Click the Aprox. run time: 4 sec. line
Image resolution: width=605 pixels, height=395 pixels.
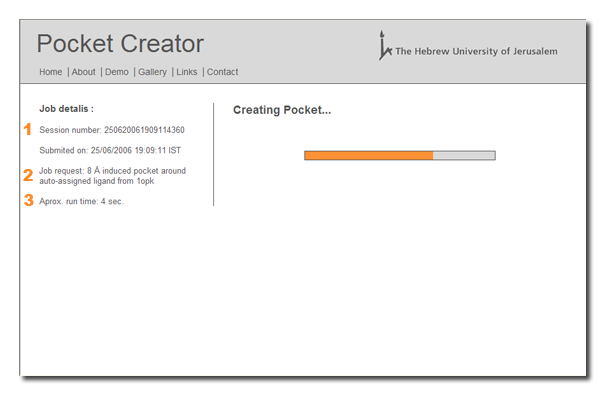click(81, 201)
